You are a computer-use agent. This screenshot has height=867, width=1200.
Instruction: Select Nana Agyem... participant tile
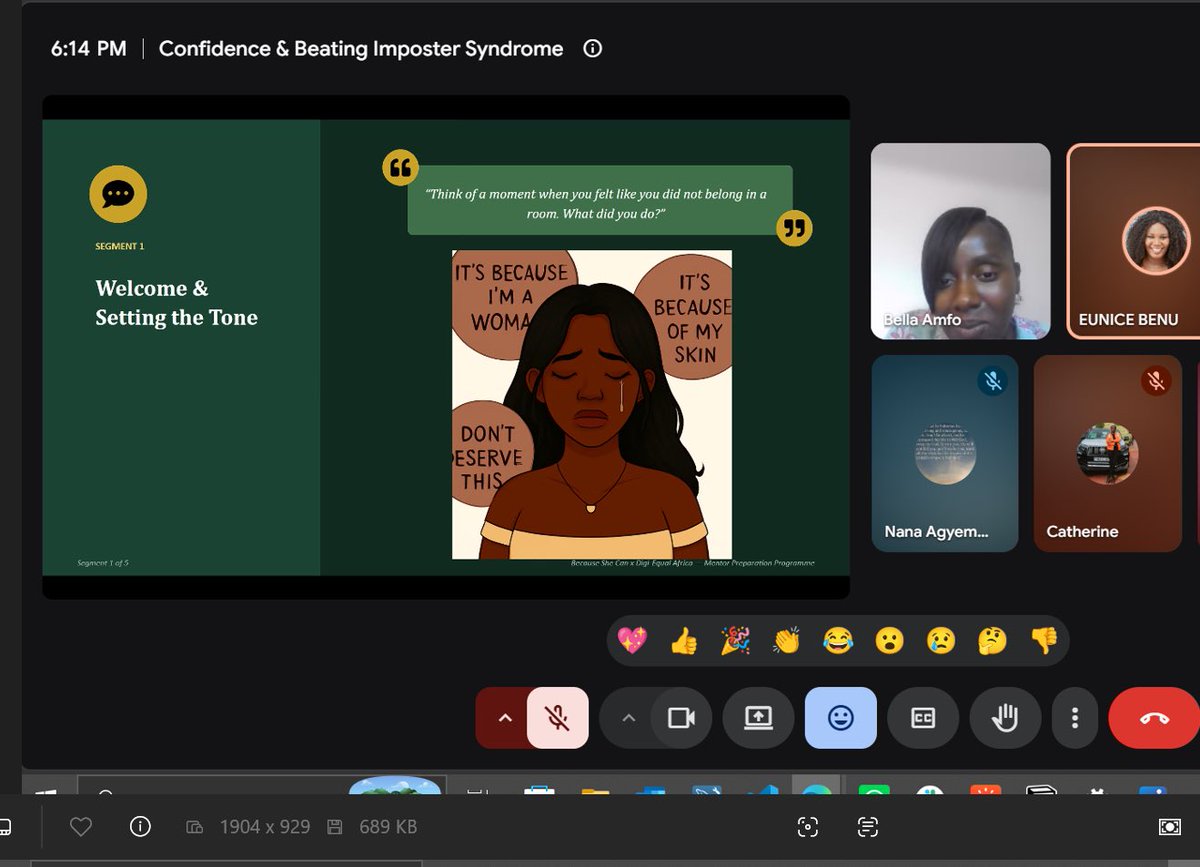pyautogui.click(x=945, y=453)
